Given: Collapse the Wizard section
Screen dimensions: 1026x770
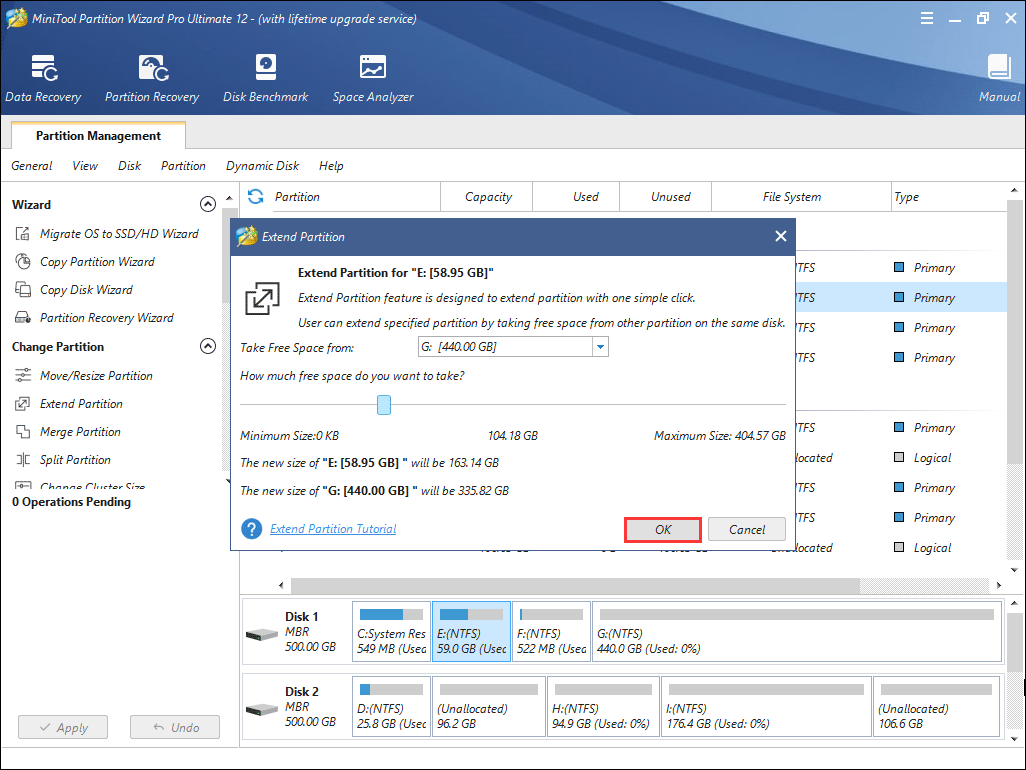Looking at the screenshot, I should (x=207, y=204).
